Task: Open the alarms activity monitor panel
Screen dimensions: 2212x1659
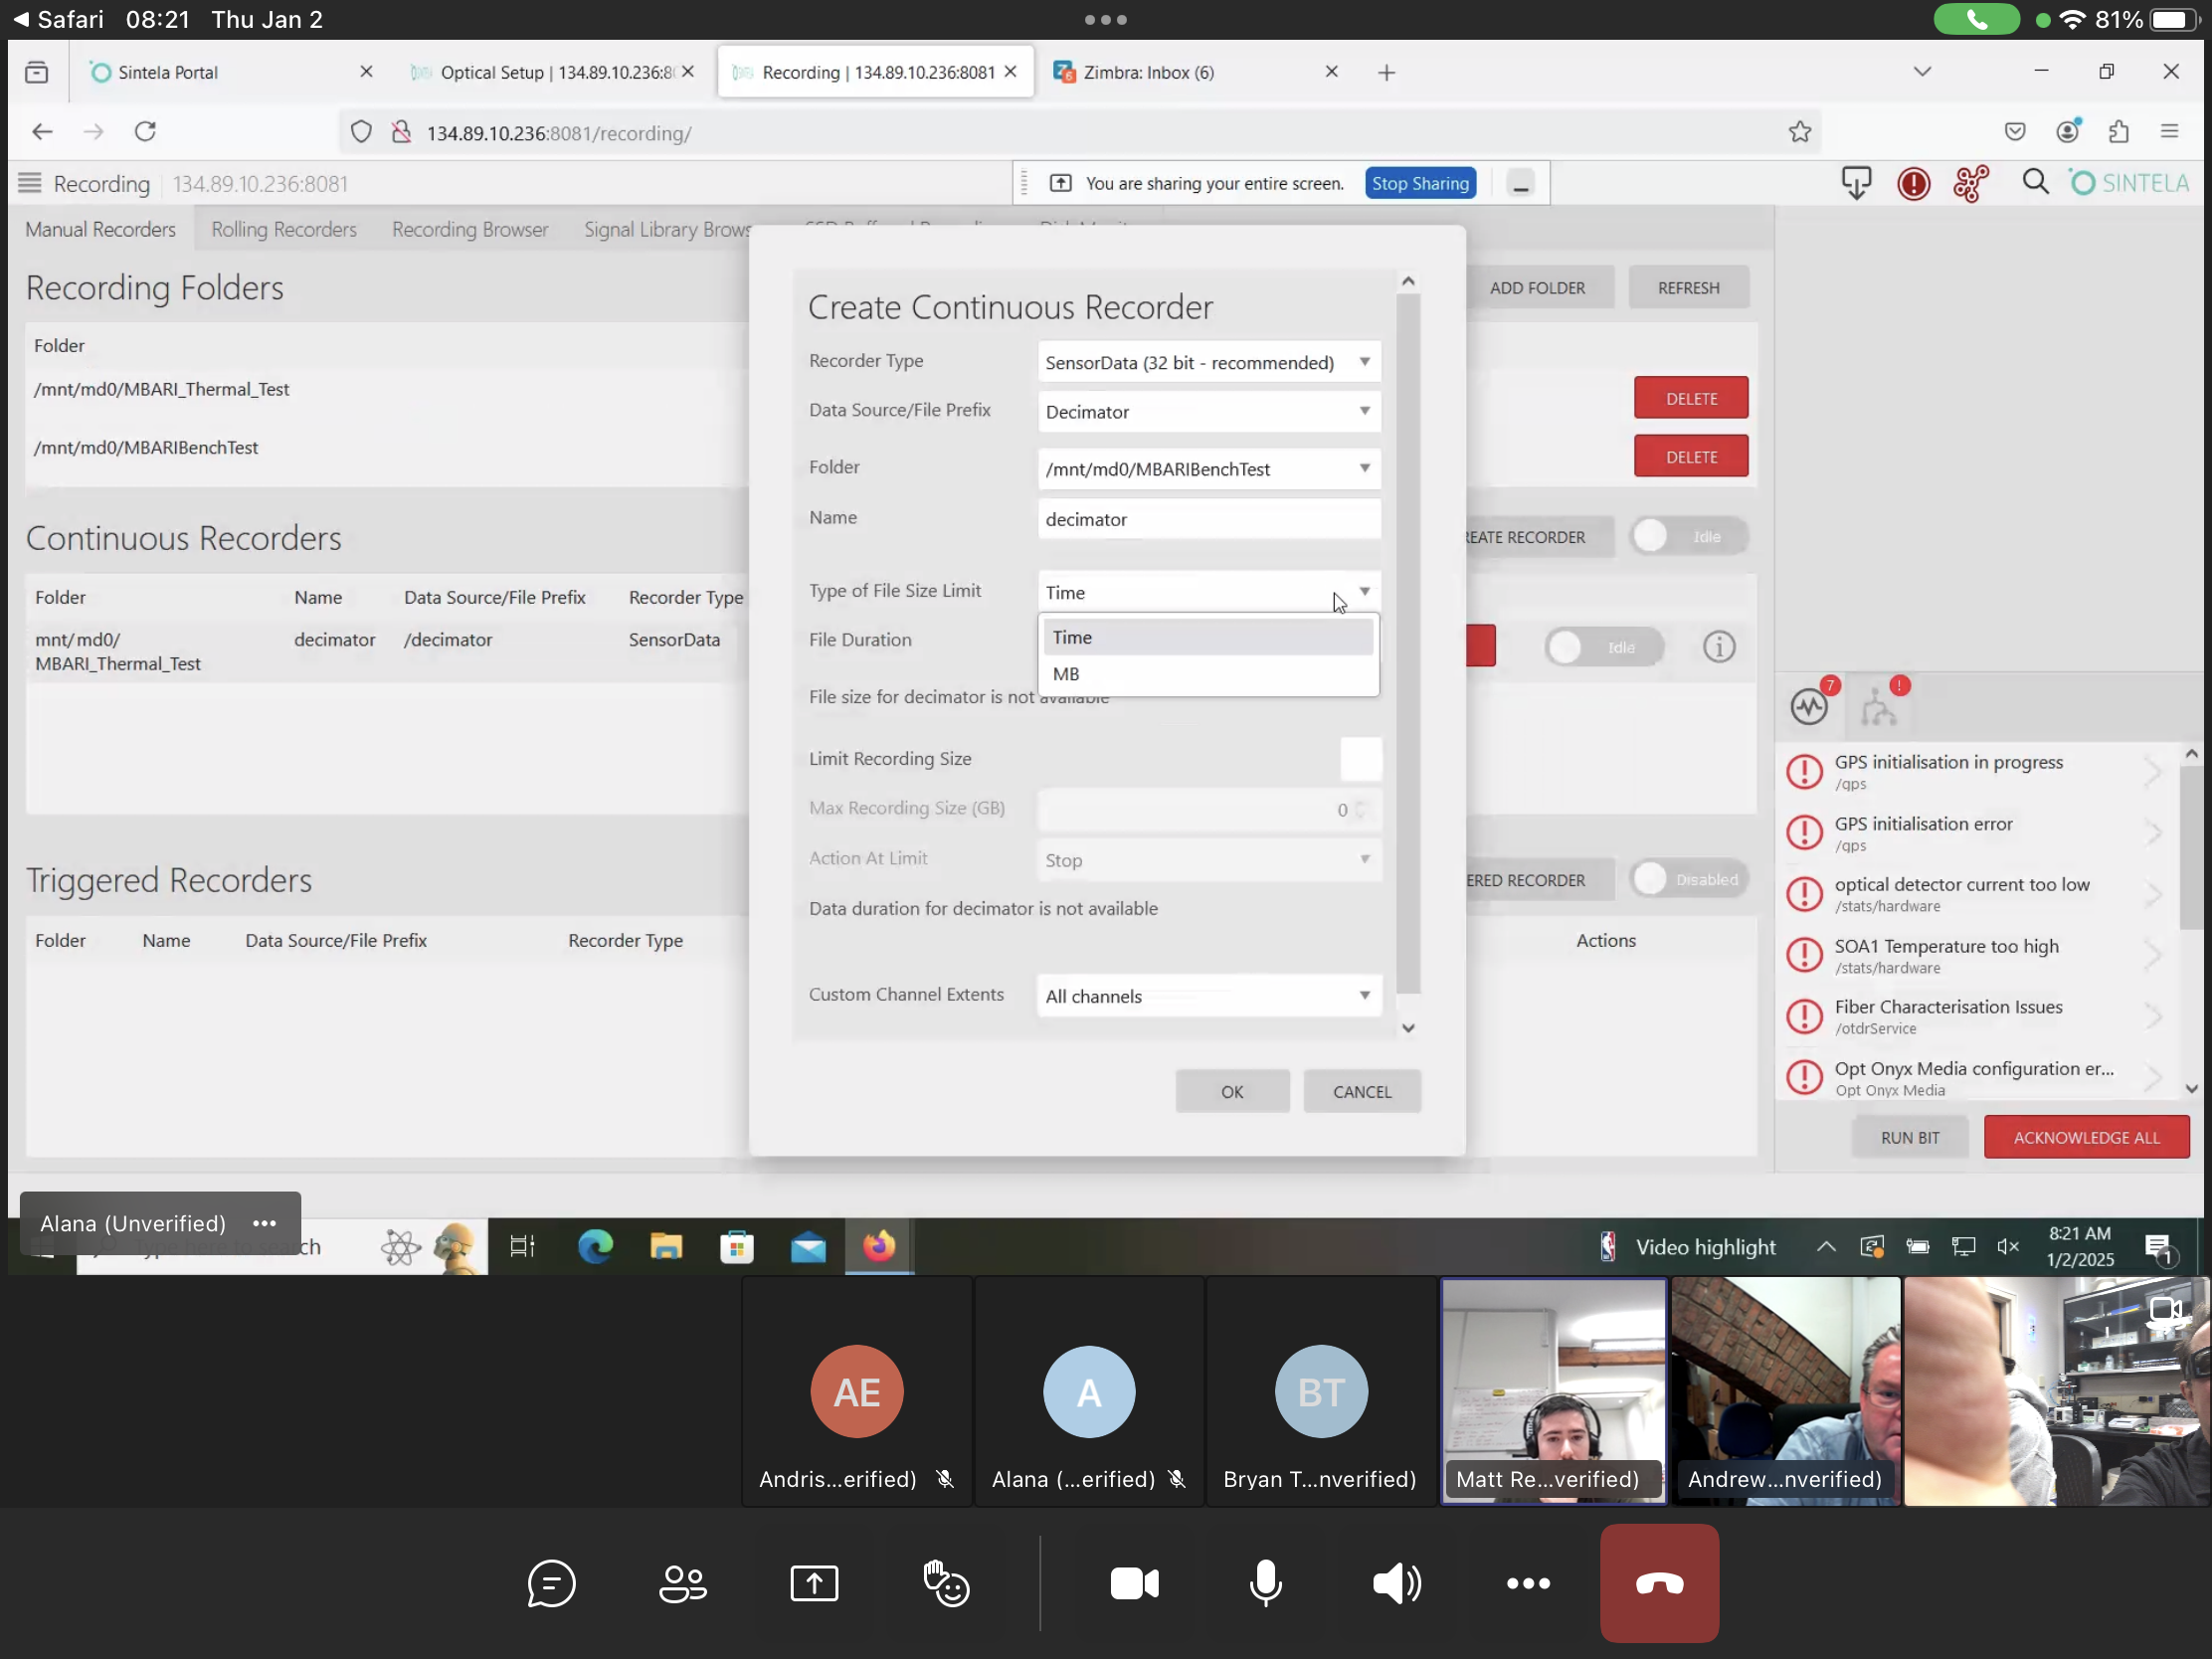Action: 1809,707
